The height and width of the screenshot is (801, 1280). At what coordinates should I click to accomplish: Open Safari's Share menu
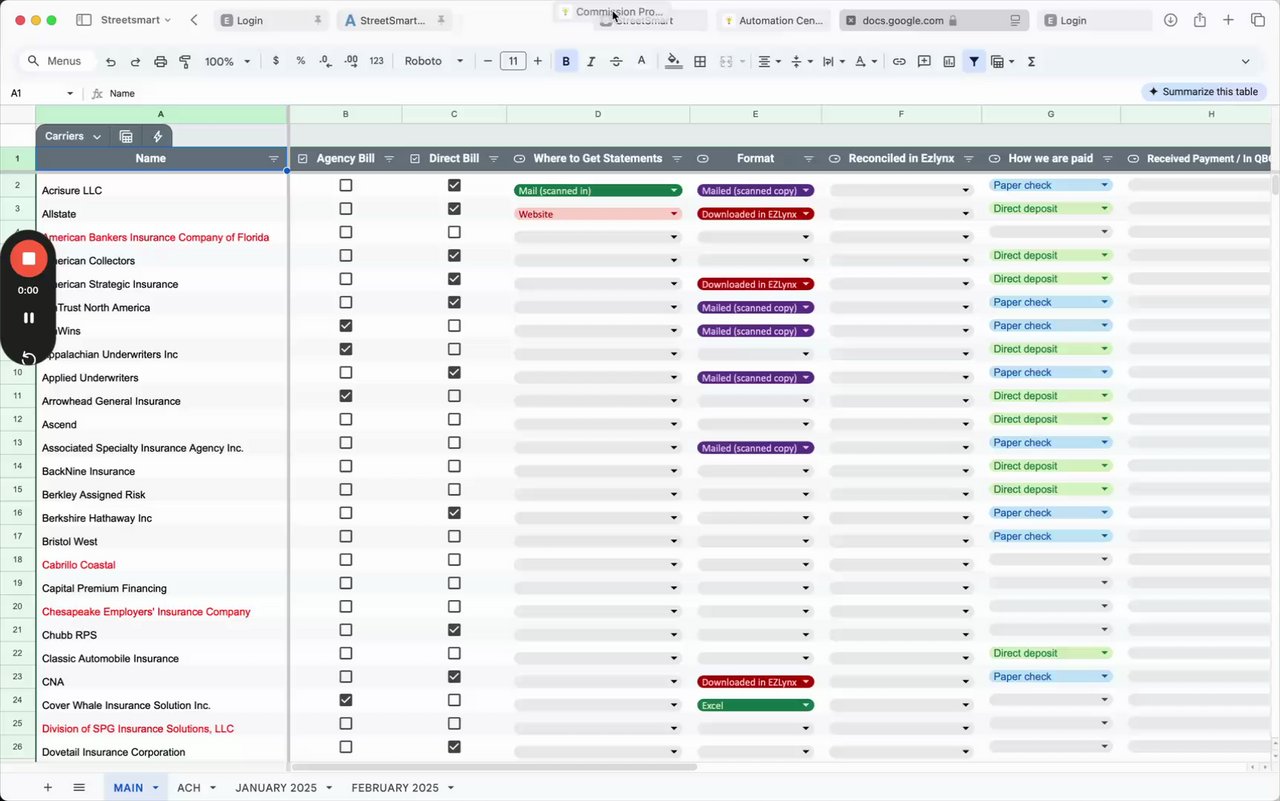pos(1199,20)
